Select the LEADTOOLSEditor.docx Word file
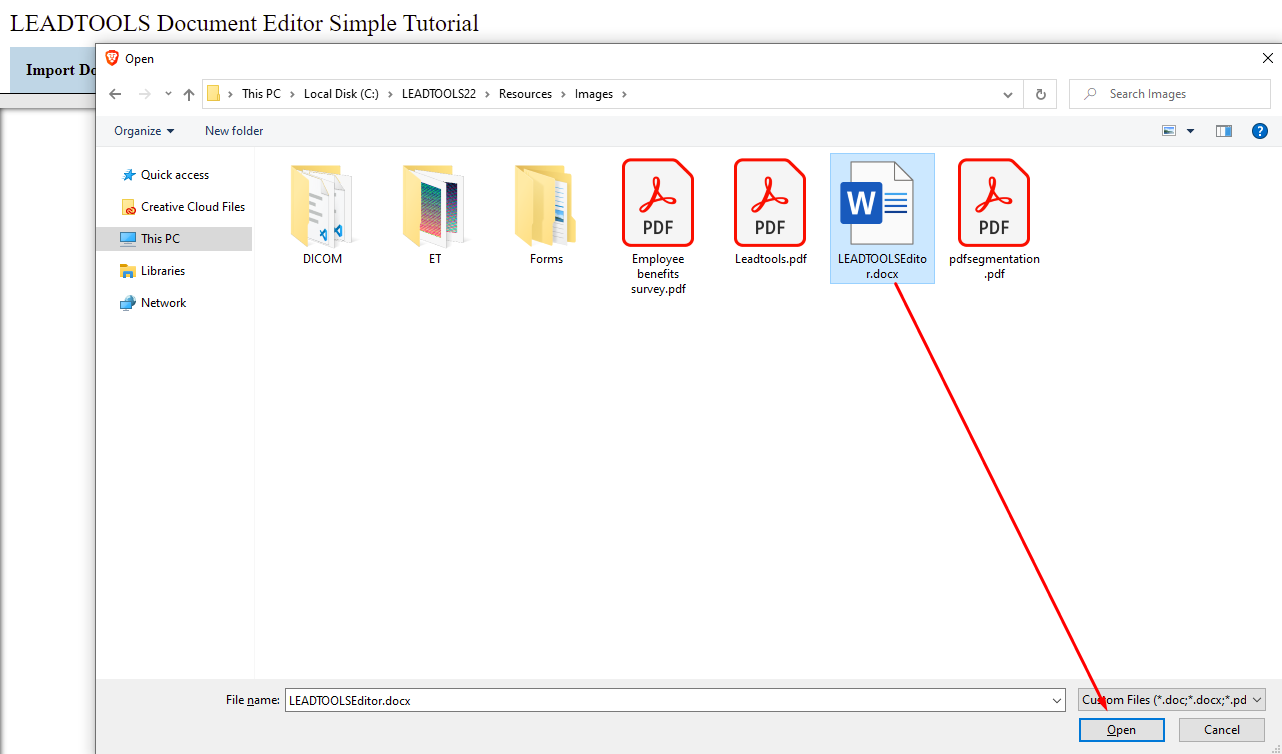Viewport: 1282px width, 754px height. click(x=882, y=218)
